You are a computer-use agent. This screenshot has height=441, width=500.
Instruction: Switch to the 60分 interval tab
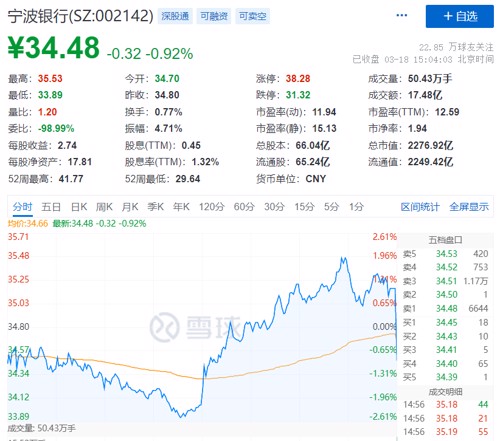(244, 207)
